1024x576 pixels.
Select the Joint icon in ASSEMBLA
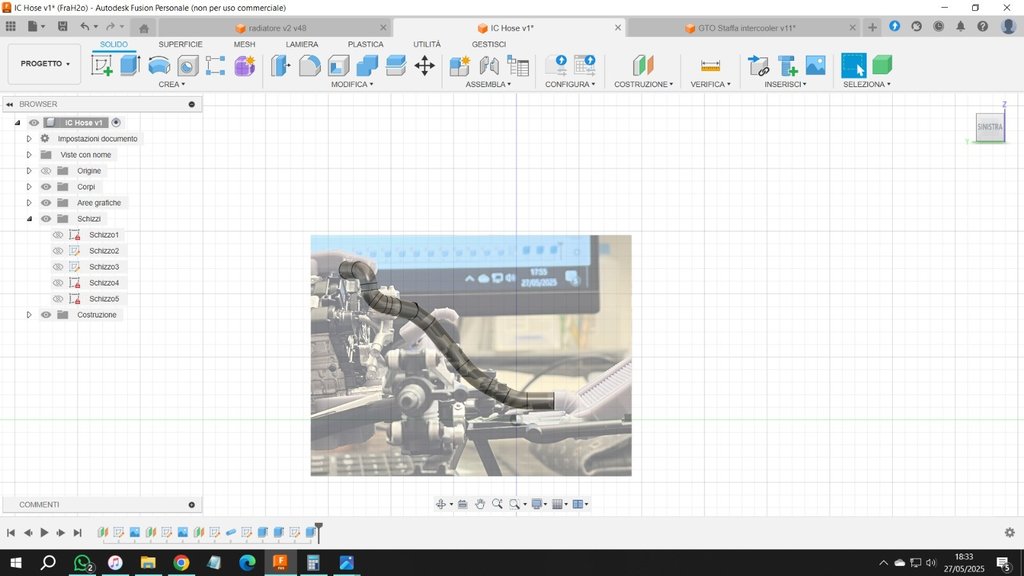488,65
